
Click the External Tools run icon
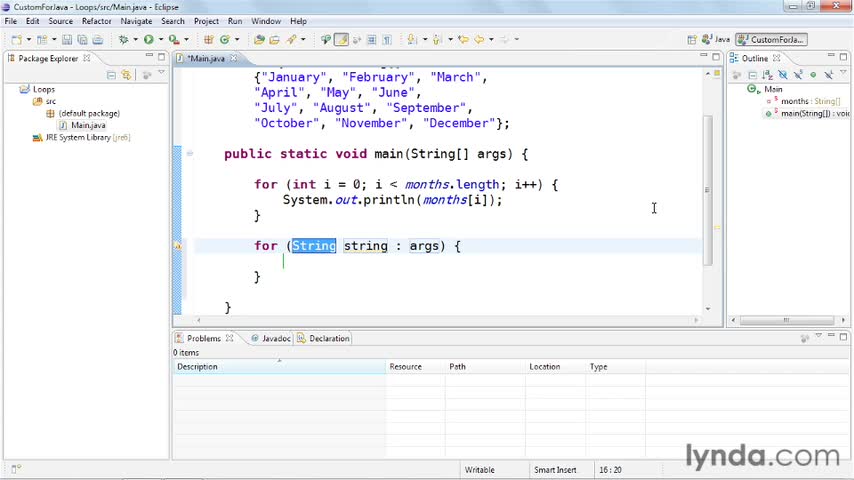174,40
